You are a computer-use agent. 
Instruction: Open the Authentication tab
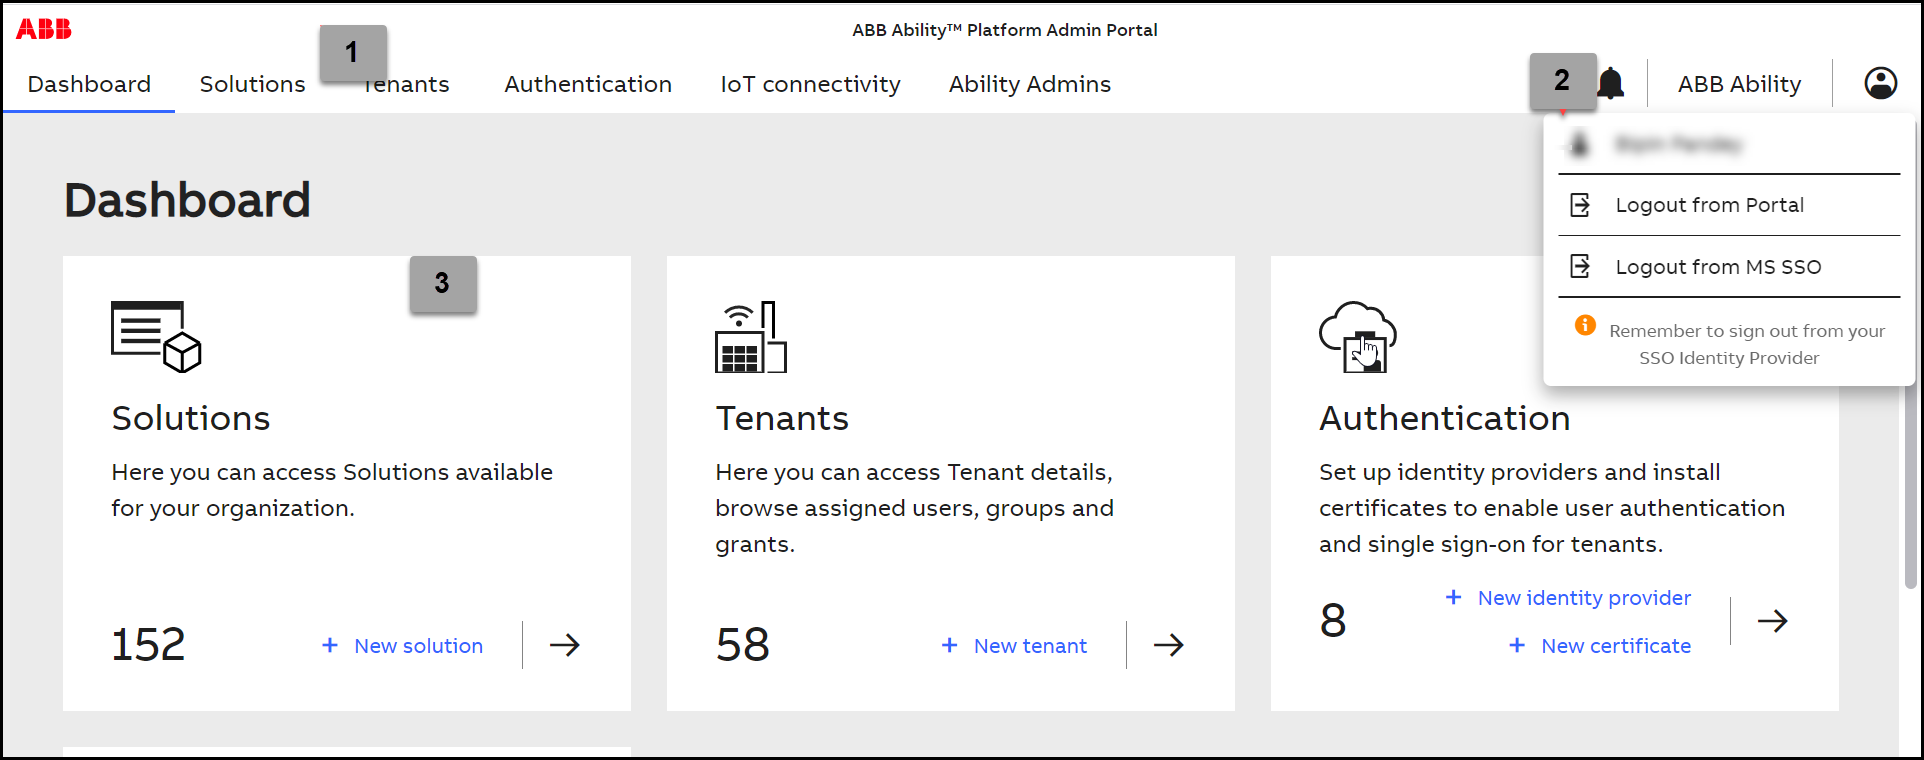[588, 84]
